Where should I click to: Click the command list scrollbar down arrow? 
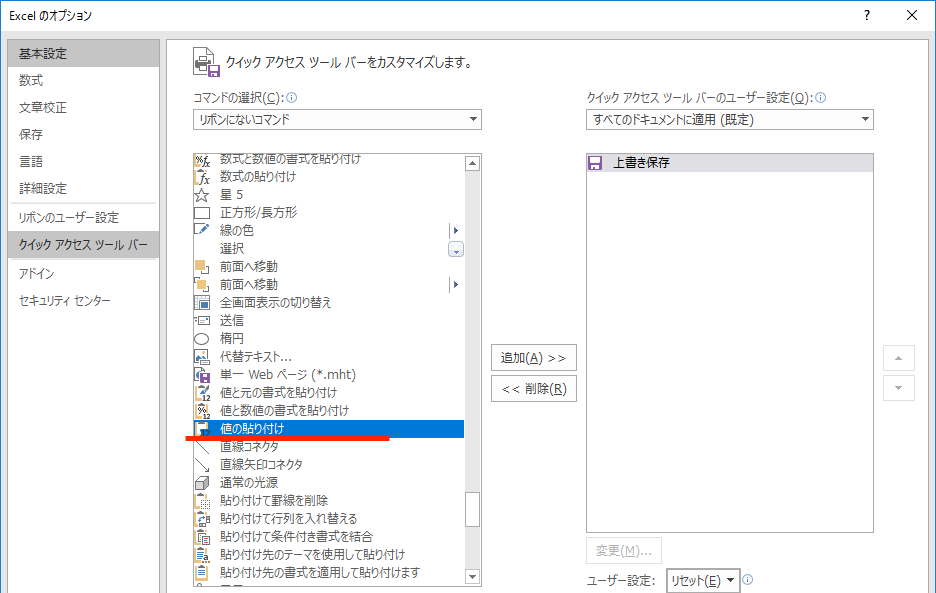[472, 577]
